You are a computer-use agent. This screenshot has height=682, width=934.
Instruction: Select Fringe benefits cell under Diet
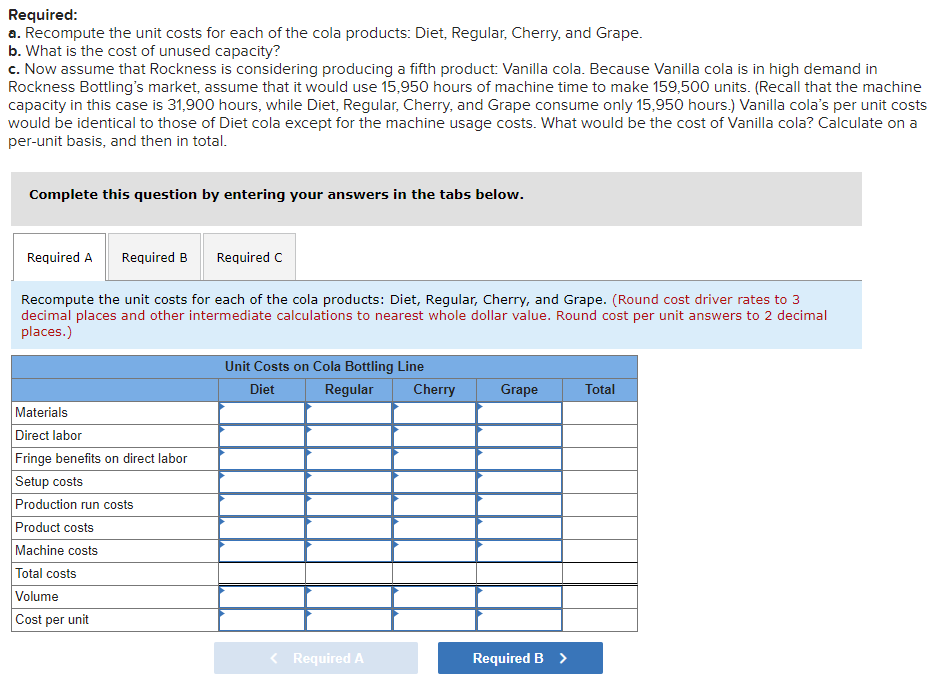tap(262, 459)
